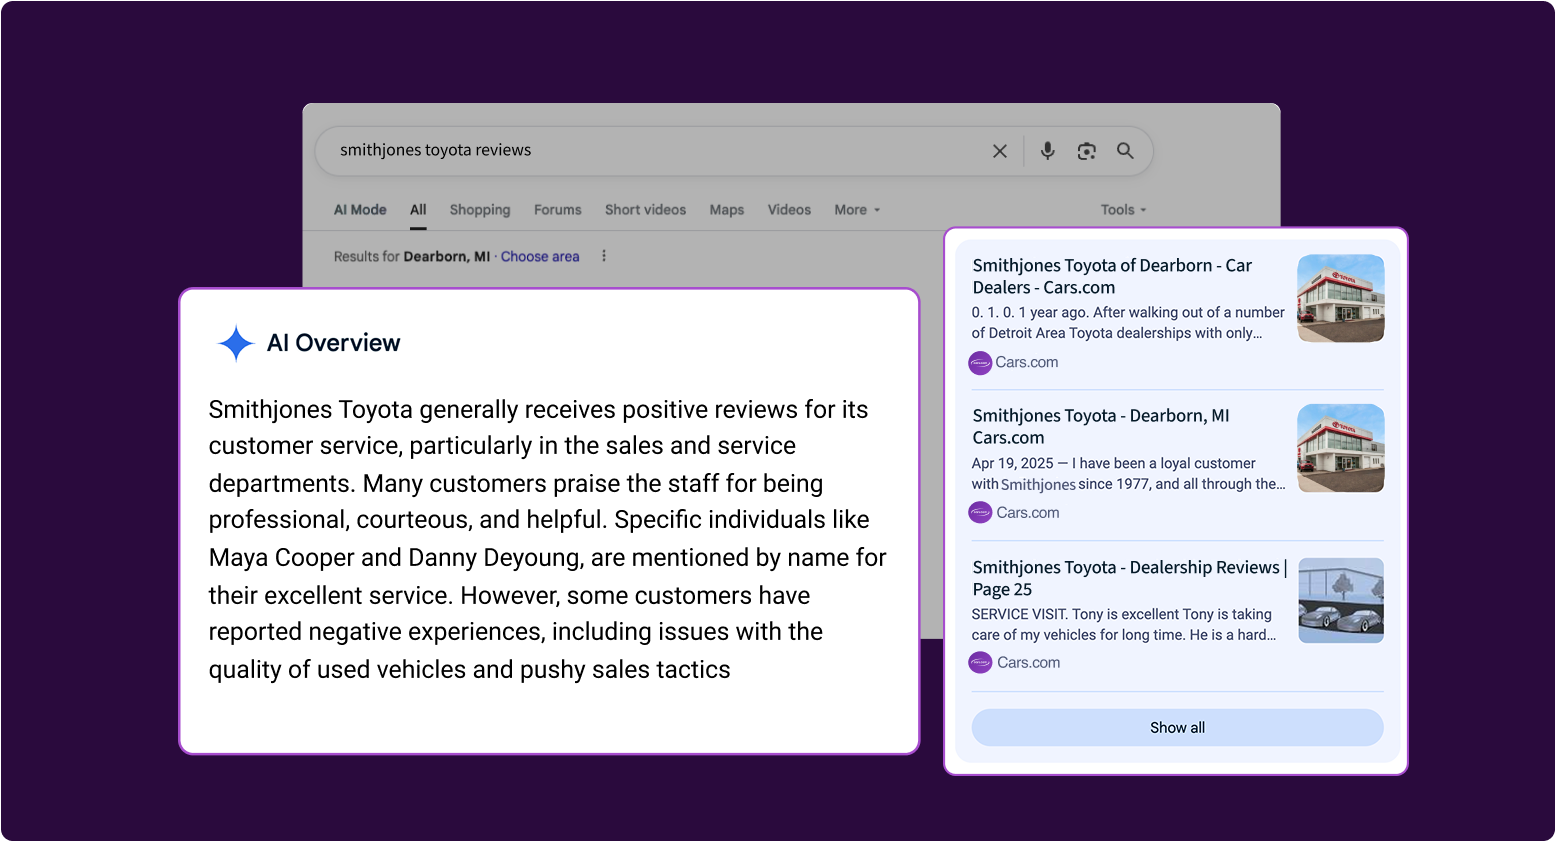The width and height of the screenshot is (1555, 841).
Task: Click Cars.com source label under Page 25 result
Action: (x=1029, y=662)
